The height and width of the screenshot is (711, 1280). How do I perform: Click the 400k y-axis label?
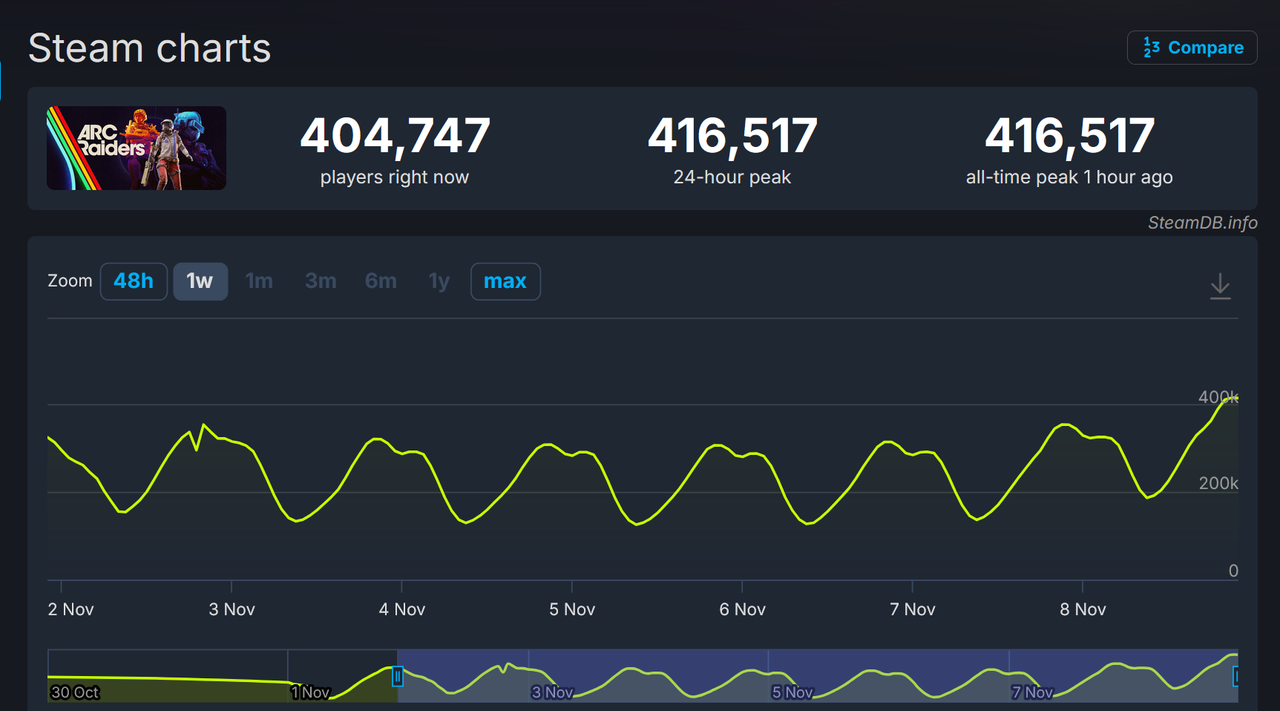1218,397
